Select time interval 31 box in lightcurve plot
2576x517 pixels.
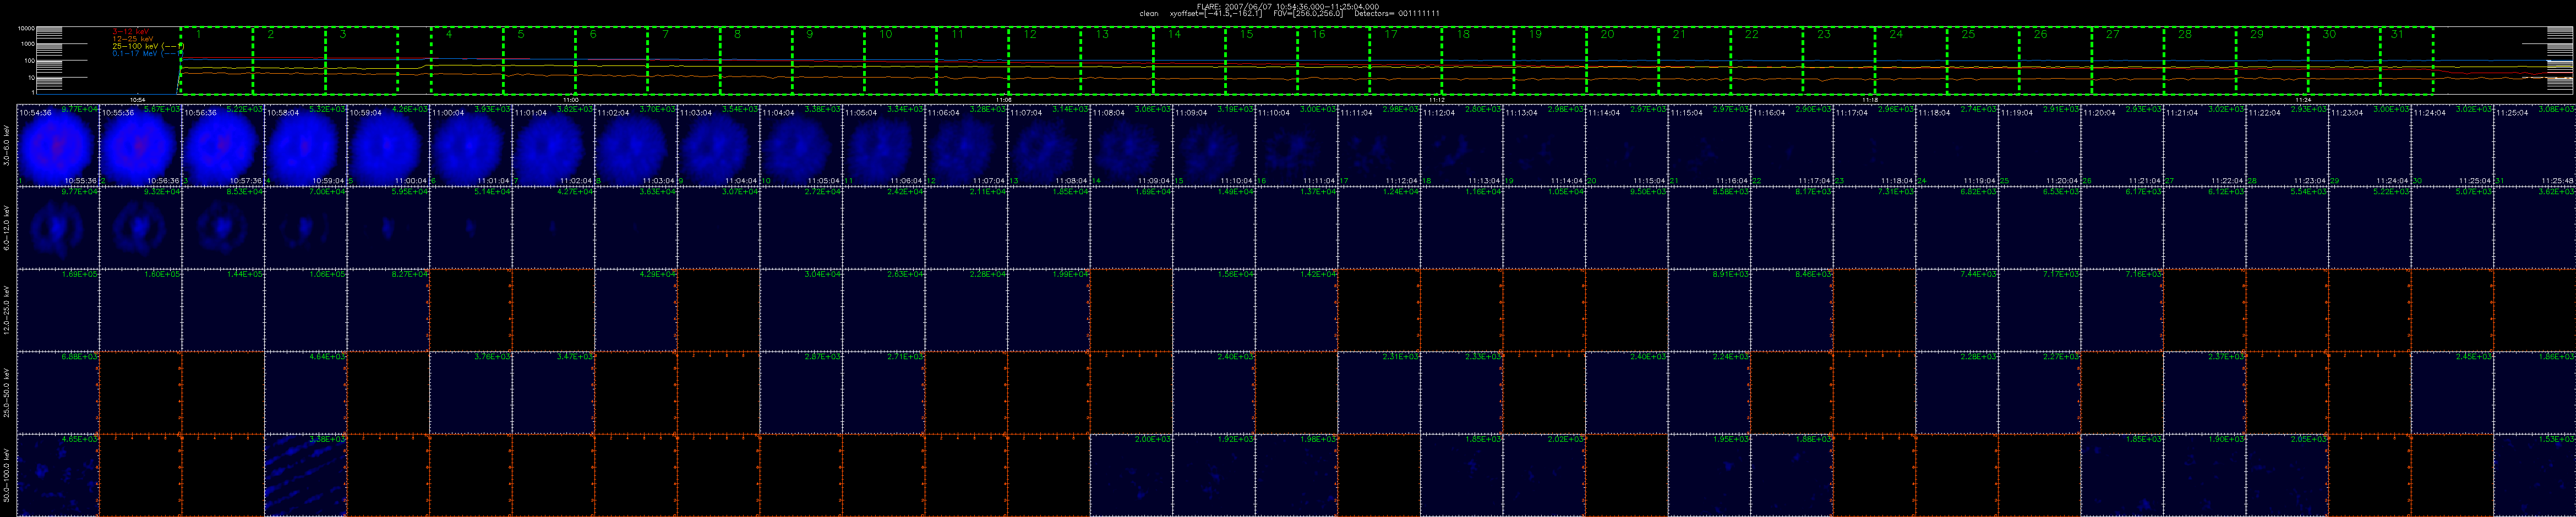click(x=2407, y=61)
